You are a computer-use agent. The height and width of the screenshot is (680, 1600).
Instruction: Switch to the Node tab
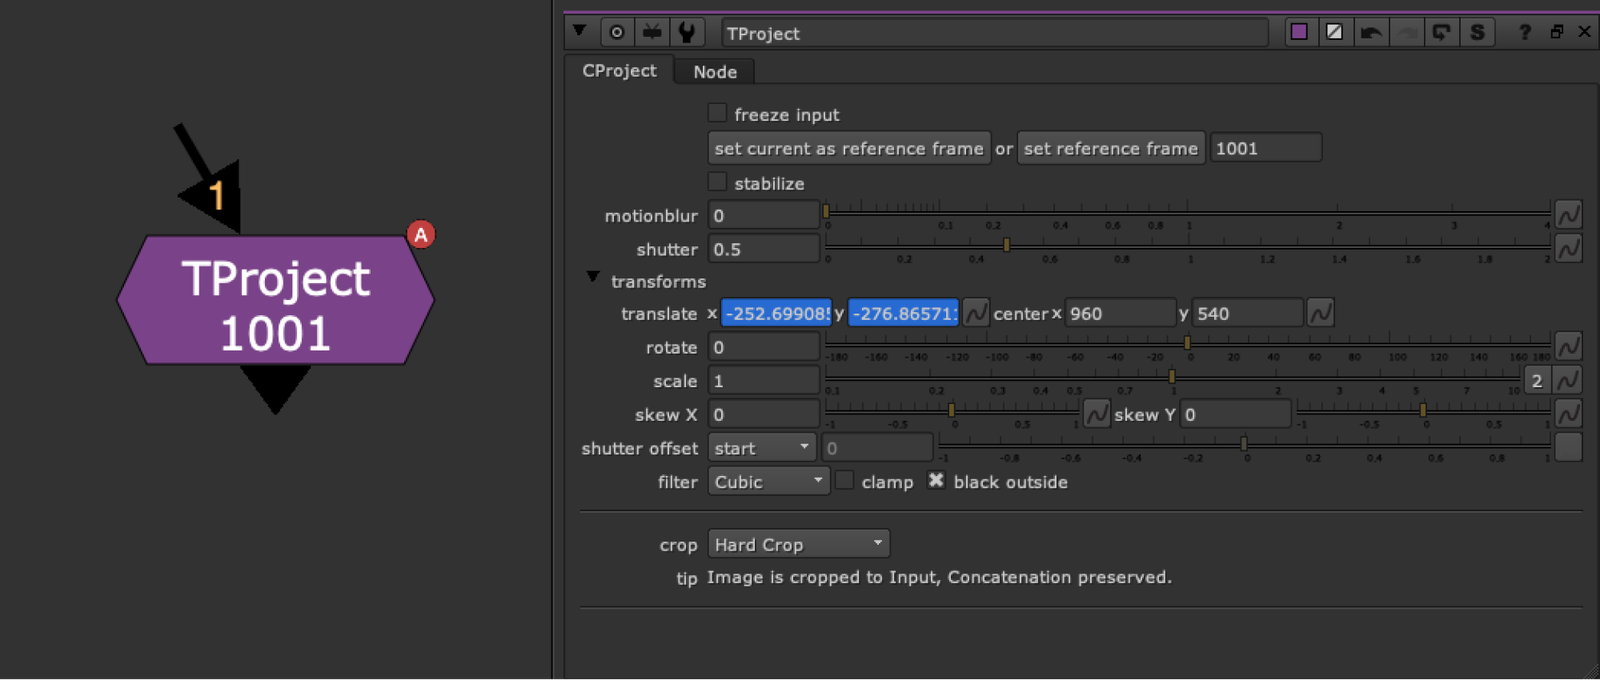[715, 72]
